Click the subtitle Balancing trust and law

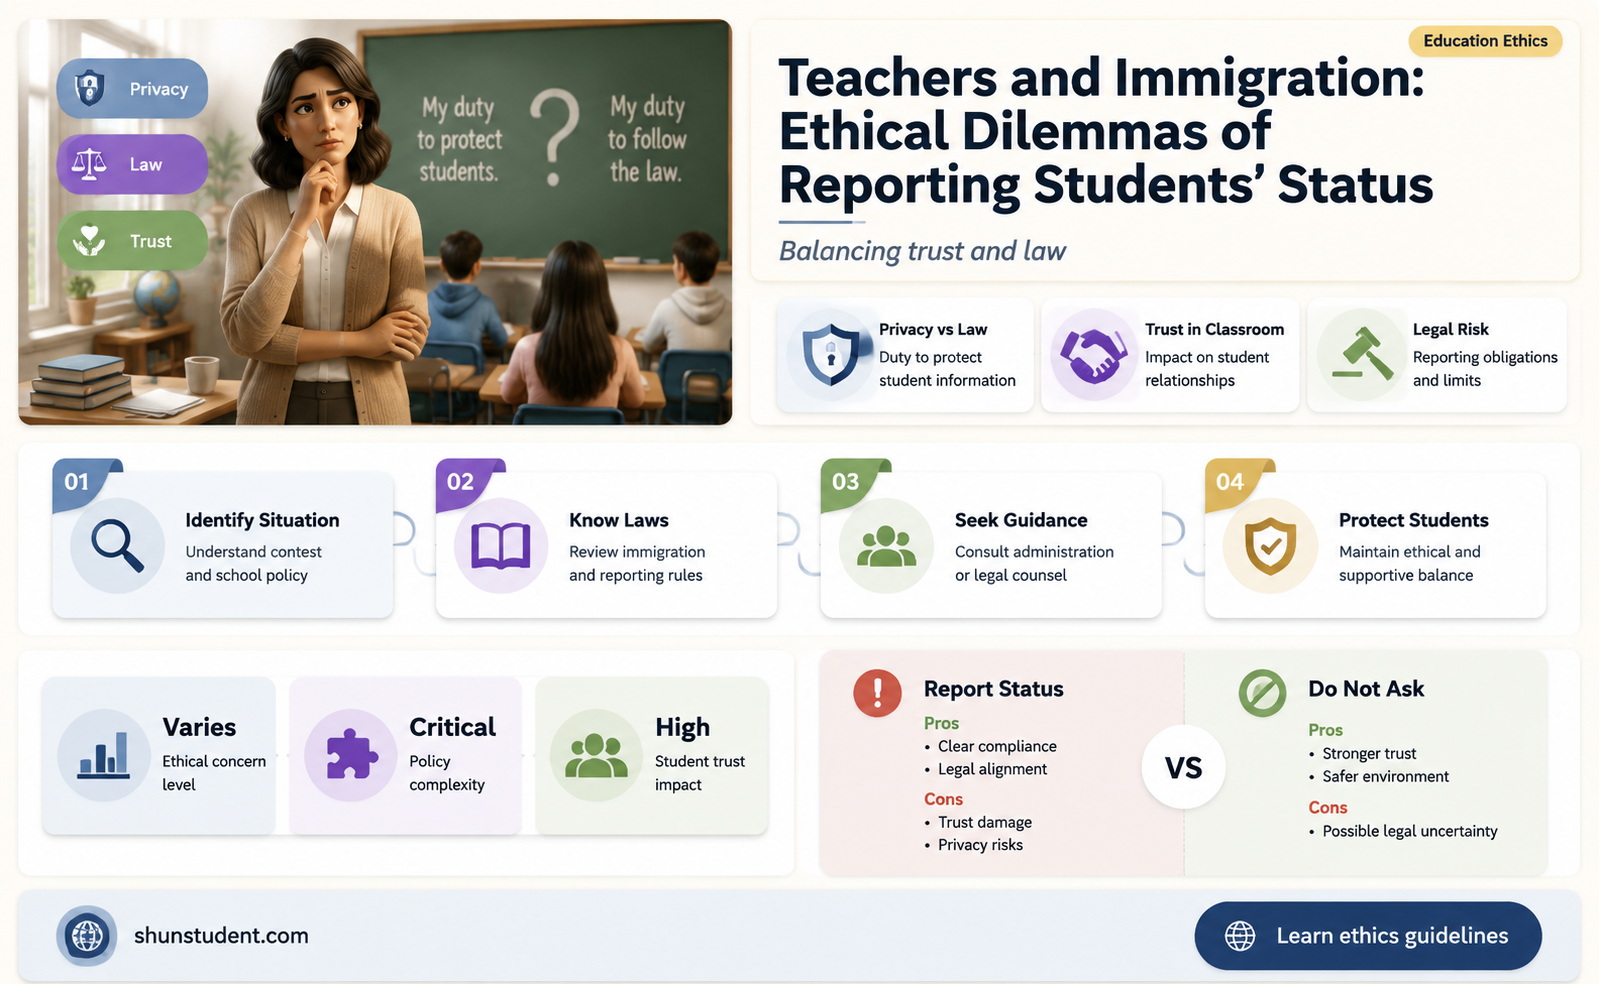(x=922, y=250)
